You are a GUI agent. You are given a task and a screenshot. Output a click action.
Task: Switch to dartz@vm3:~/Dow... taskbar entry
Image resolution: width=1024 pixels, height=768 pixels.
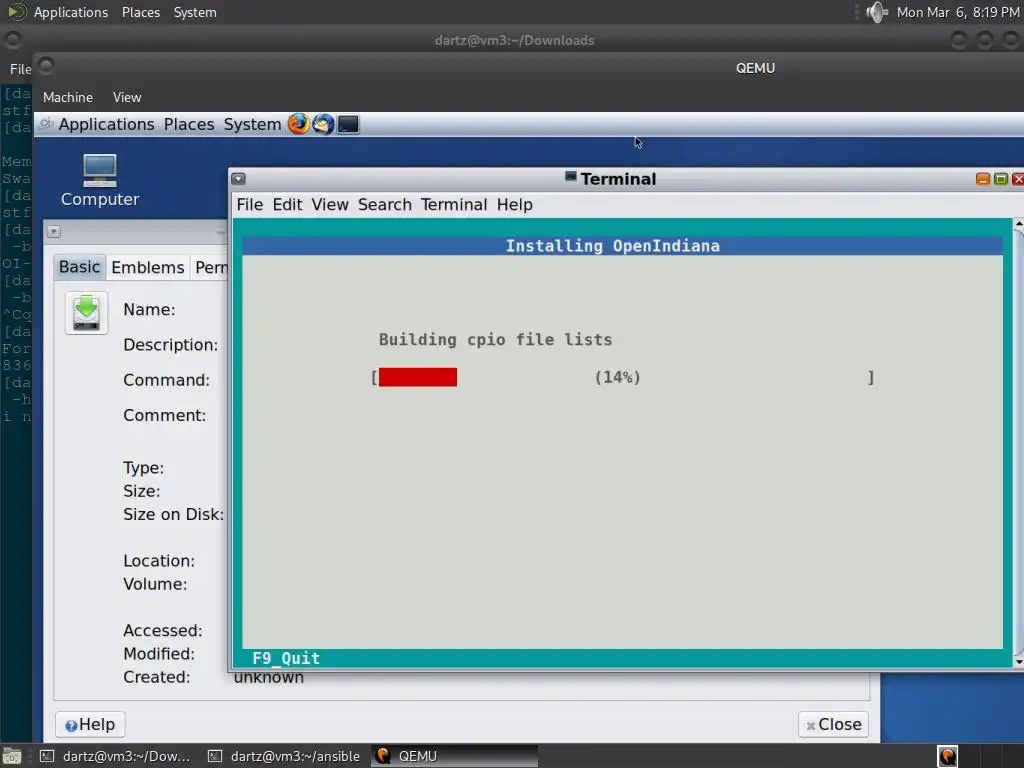(x=116, y=756)
